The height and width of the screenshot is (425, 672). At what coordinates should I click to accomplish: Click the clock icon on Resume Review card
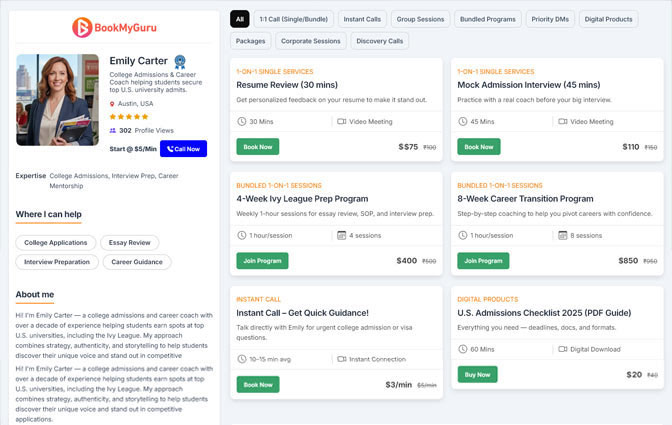click(242, 121)
